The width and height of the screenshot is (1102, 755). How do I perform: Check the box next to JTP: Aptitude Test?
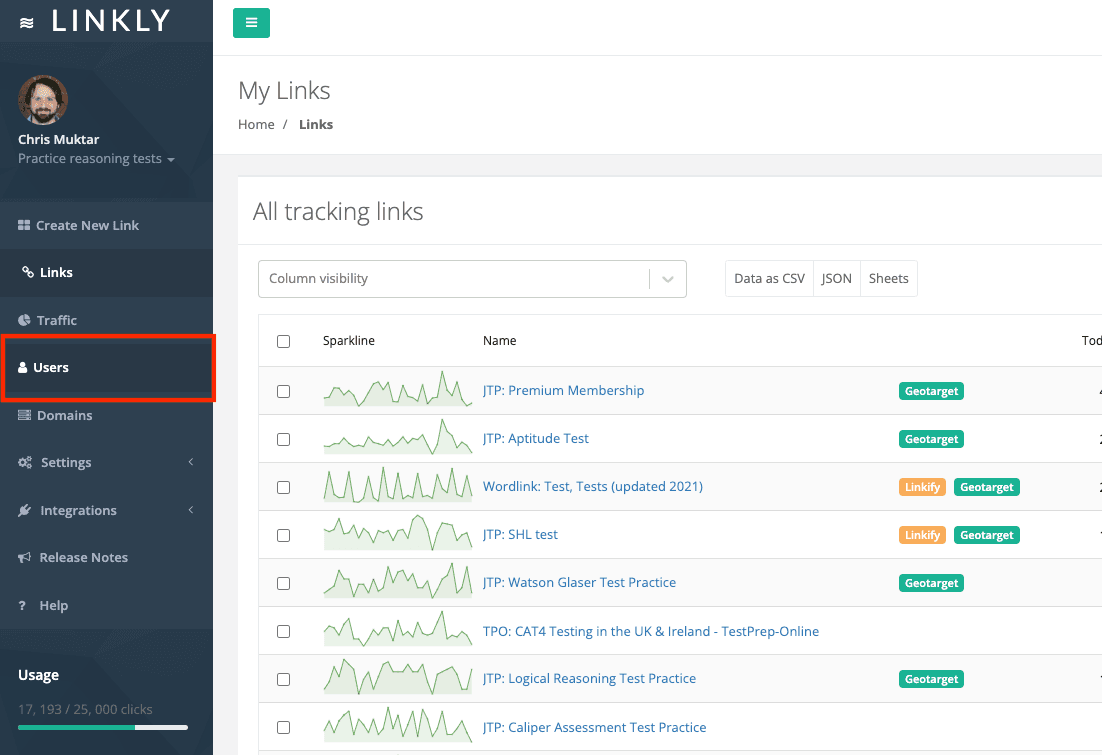click(283, 439)
